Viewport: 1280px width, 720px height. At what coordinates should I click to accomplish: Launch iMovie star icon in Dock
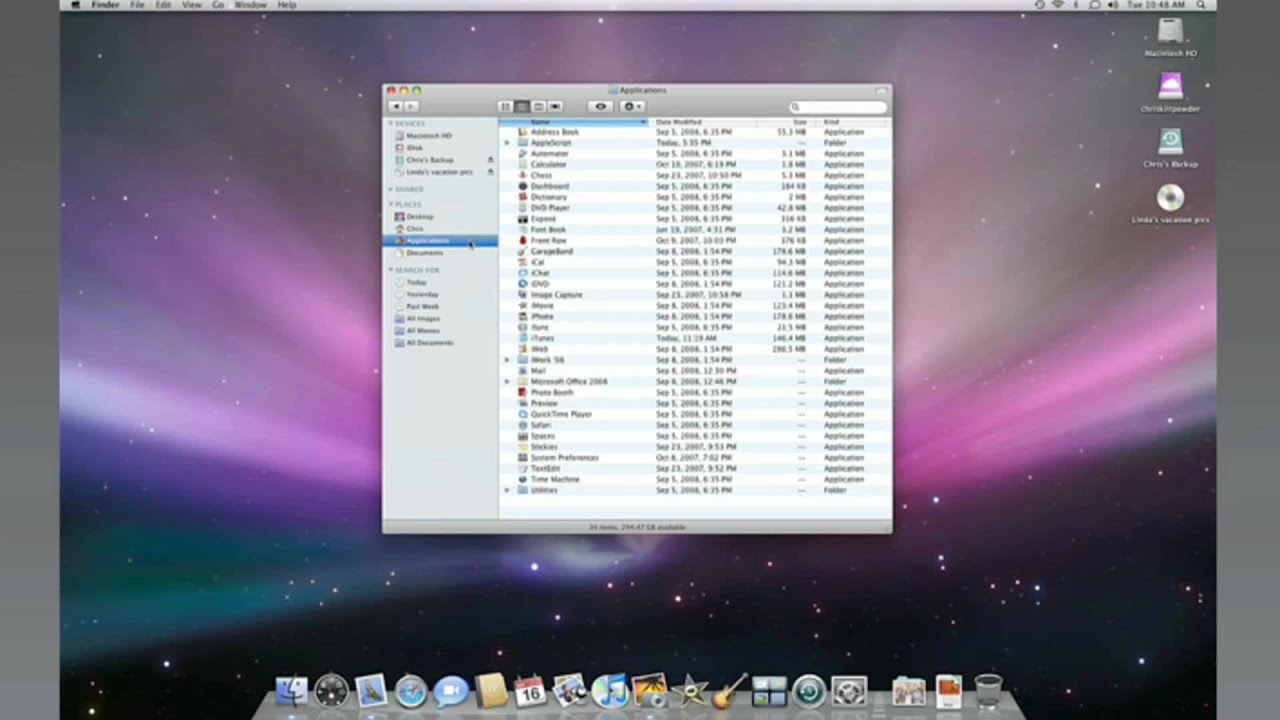[689, 691]
